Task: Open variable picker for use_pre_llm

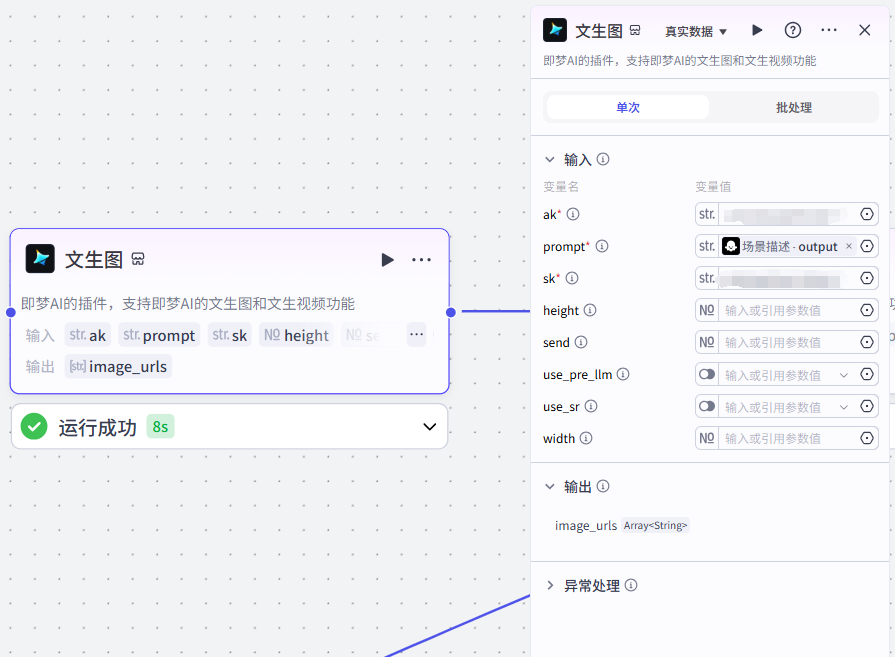Action: coord(866,374)
